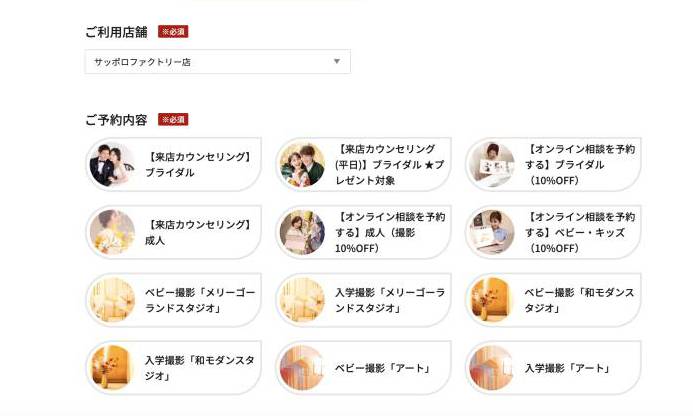Pick 入学撮影「和モダンスタジオ」 option
The height and width of the screenshot is (416, 693).
174,368
